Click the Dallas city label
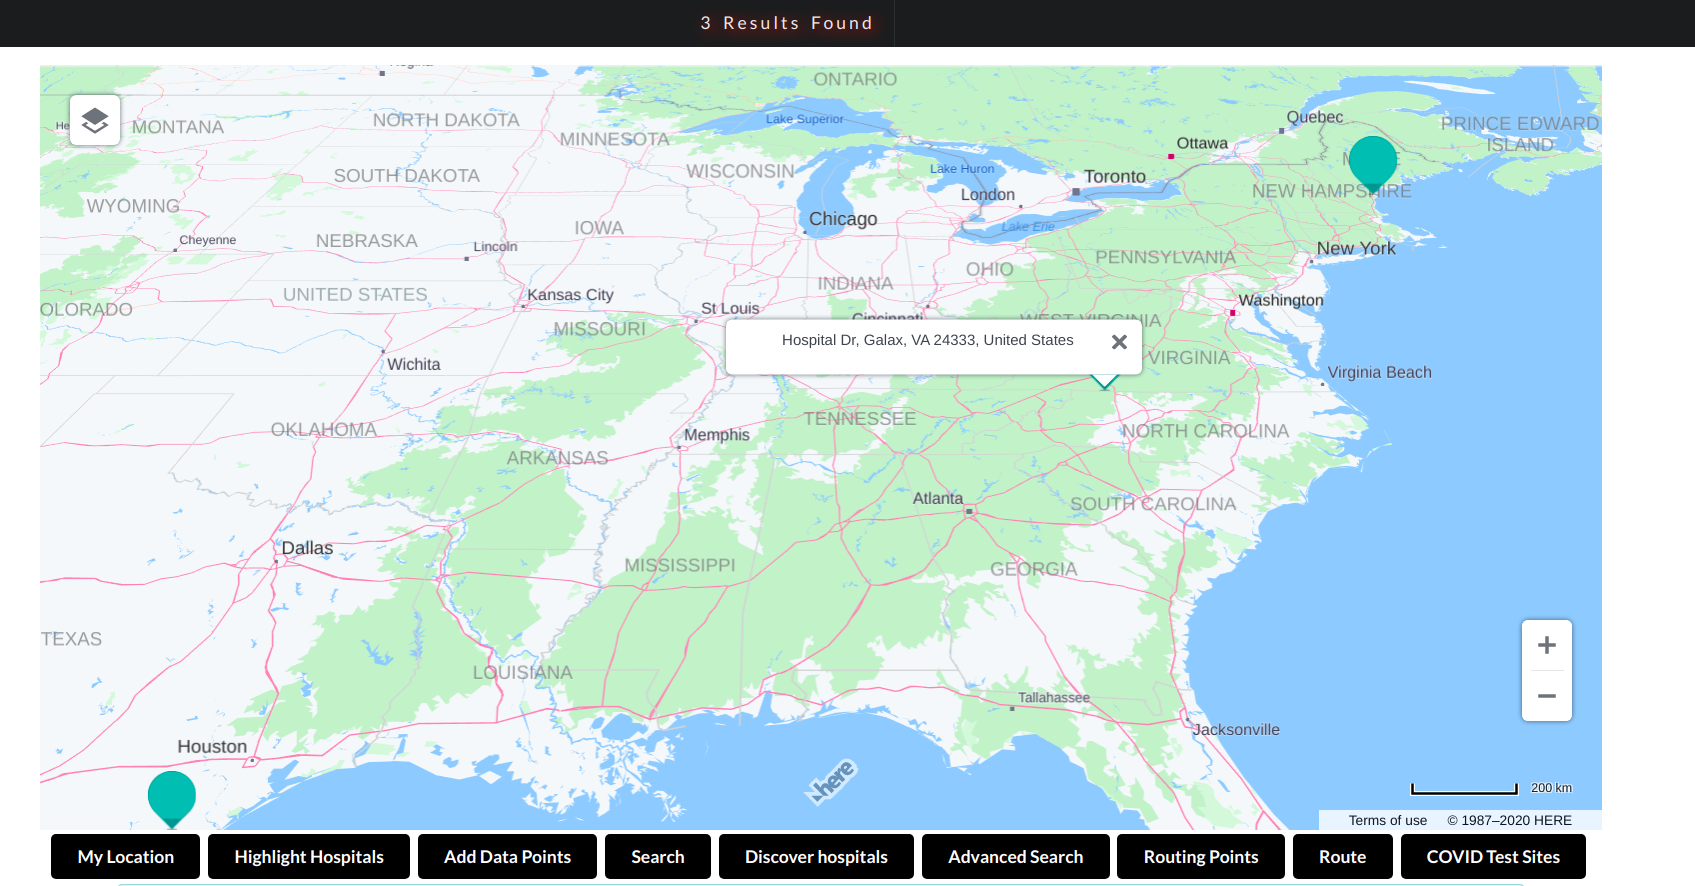Screen dimensions: 1695x886 point(307,548)
